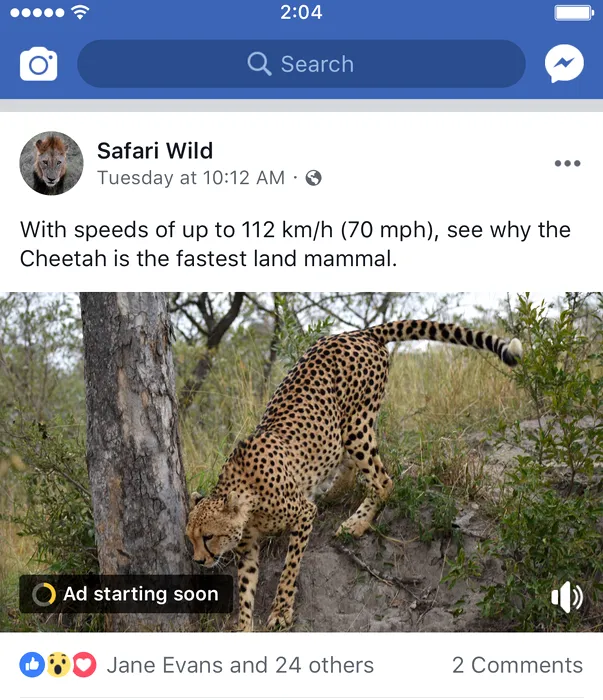
Task: Tap the red Love heart reaction icon
Action: pyautogui.click(x=84, y=664)
